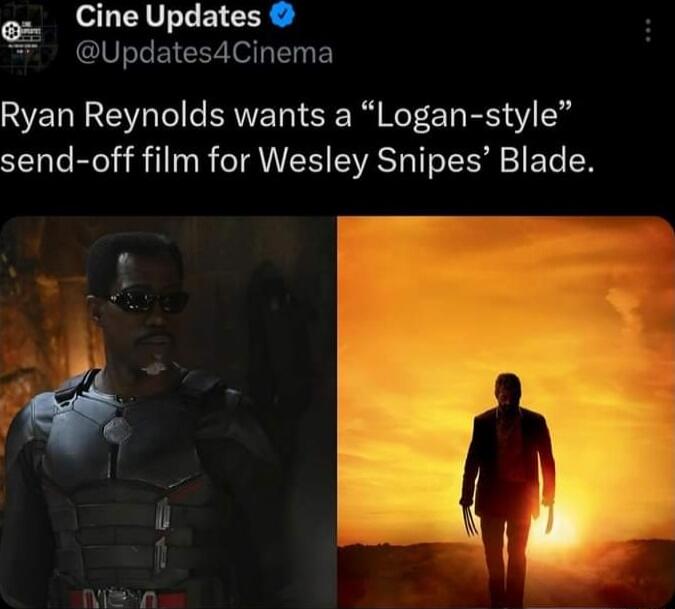
Task: Click the tweet text about Ryan Reynolds
Action: [297, 139]
